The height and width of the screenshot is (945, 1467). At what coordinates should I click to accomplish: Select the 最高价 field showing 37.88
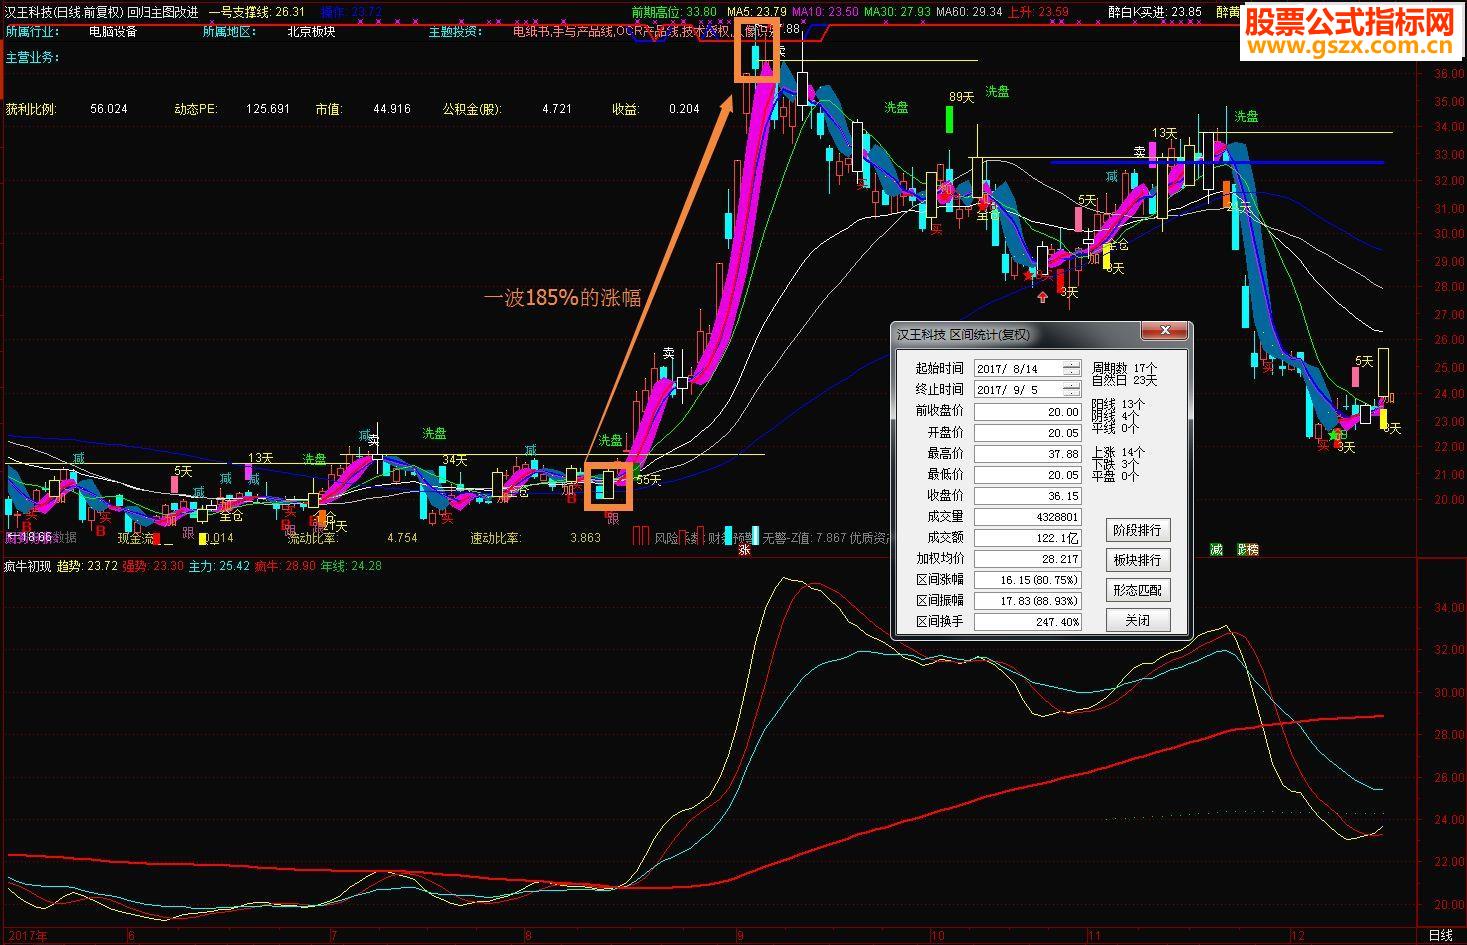pos(1028,454)
